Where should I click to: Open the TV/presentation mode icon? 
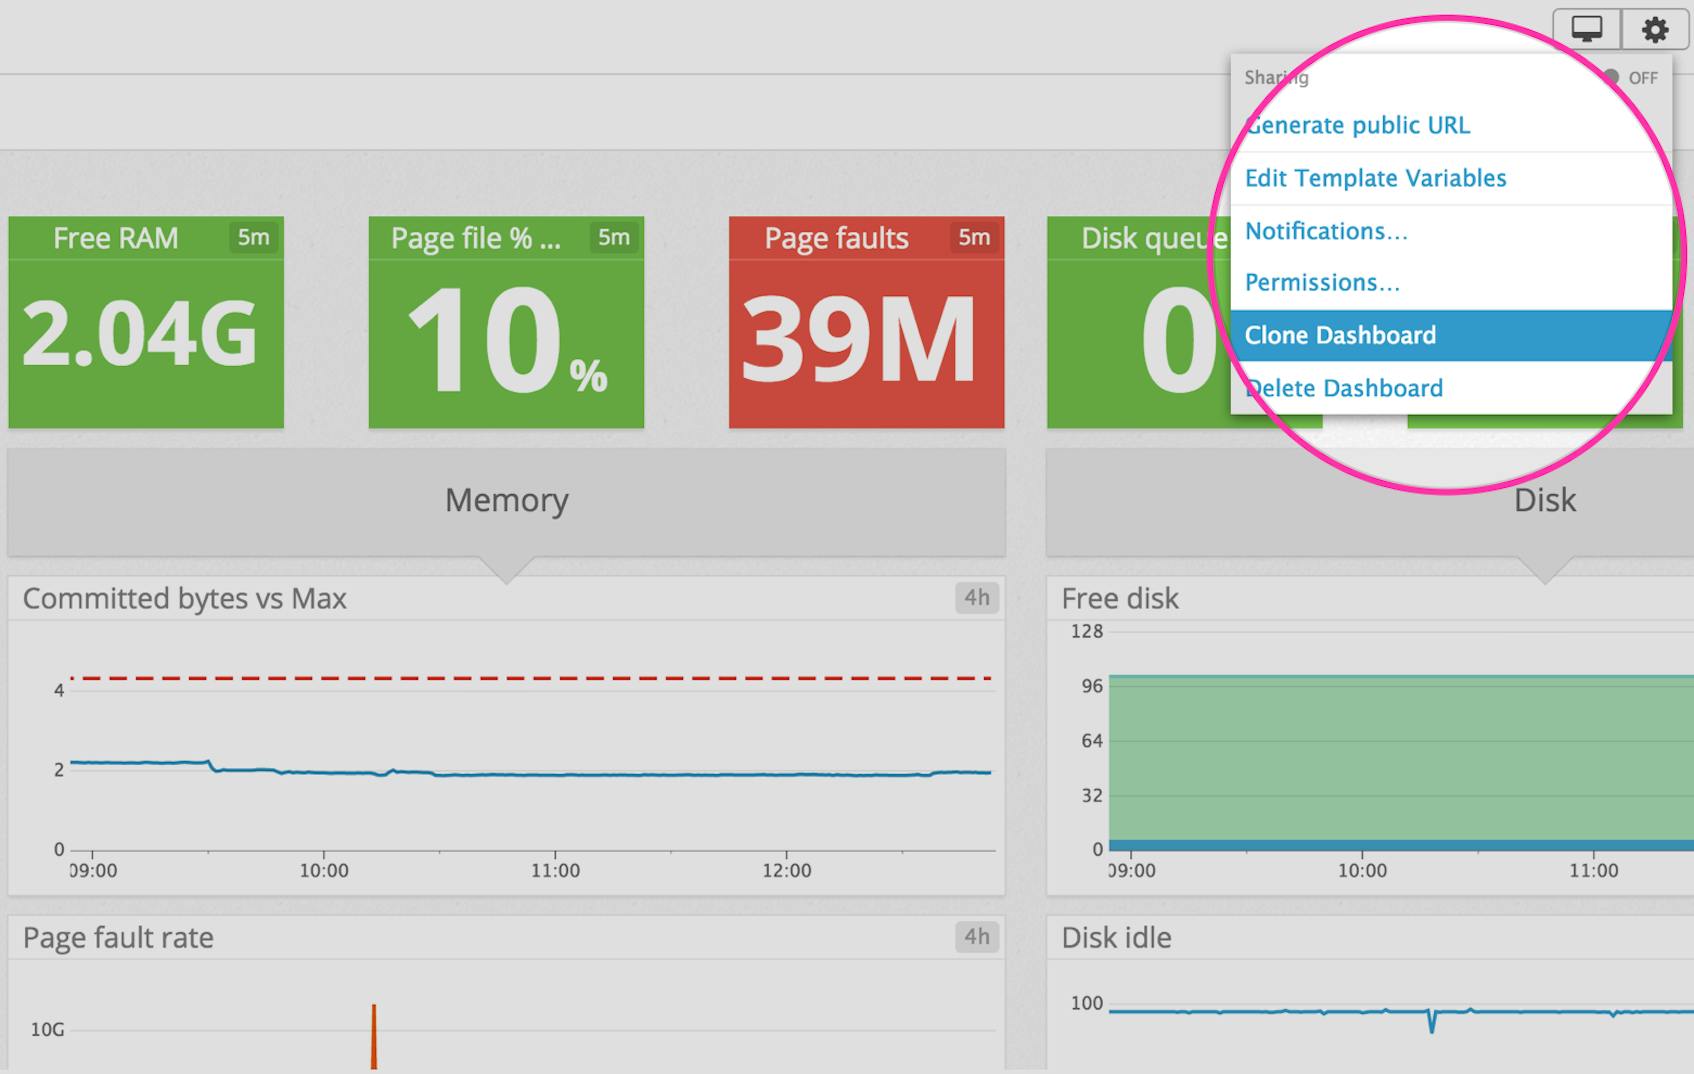pos(1588,28)
